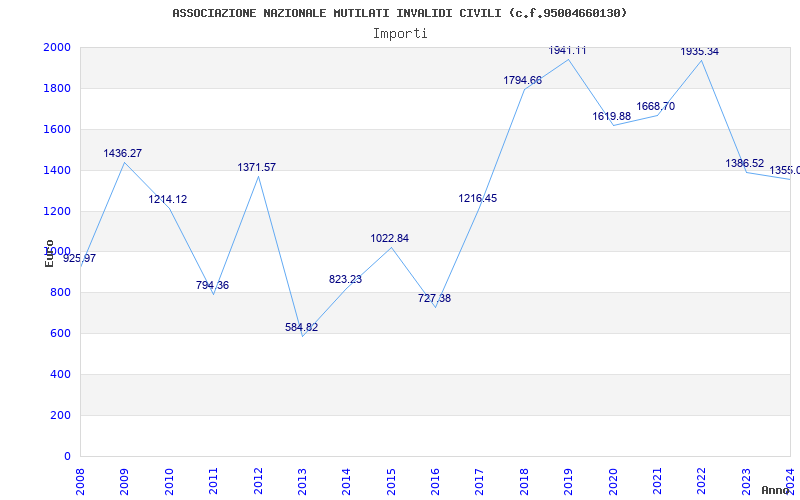Select the 727.38 data label

434,298
